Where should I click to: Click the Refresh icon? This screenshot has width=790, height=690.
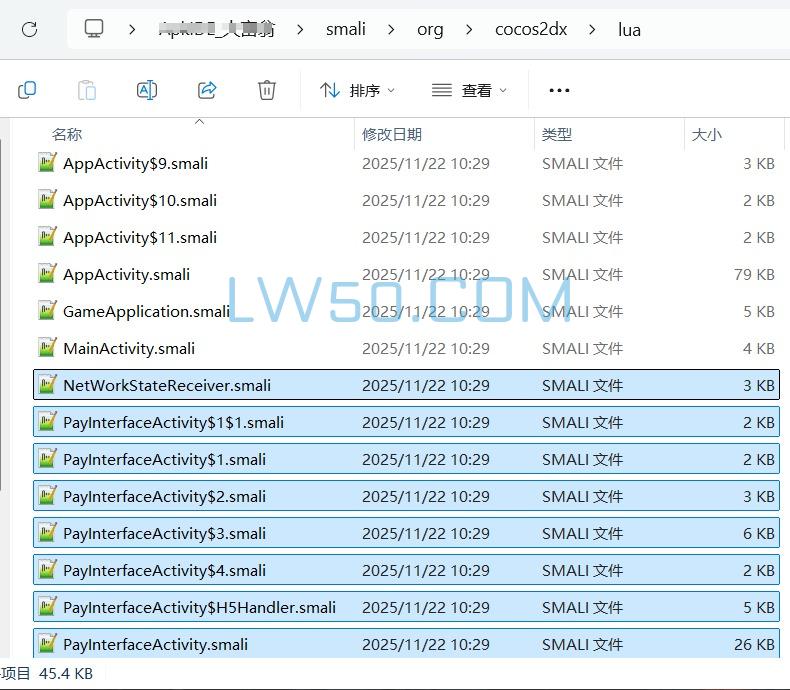click(x=30, y=29)
